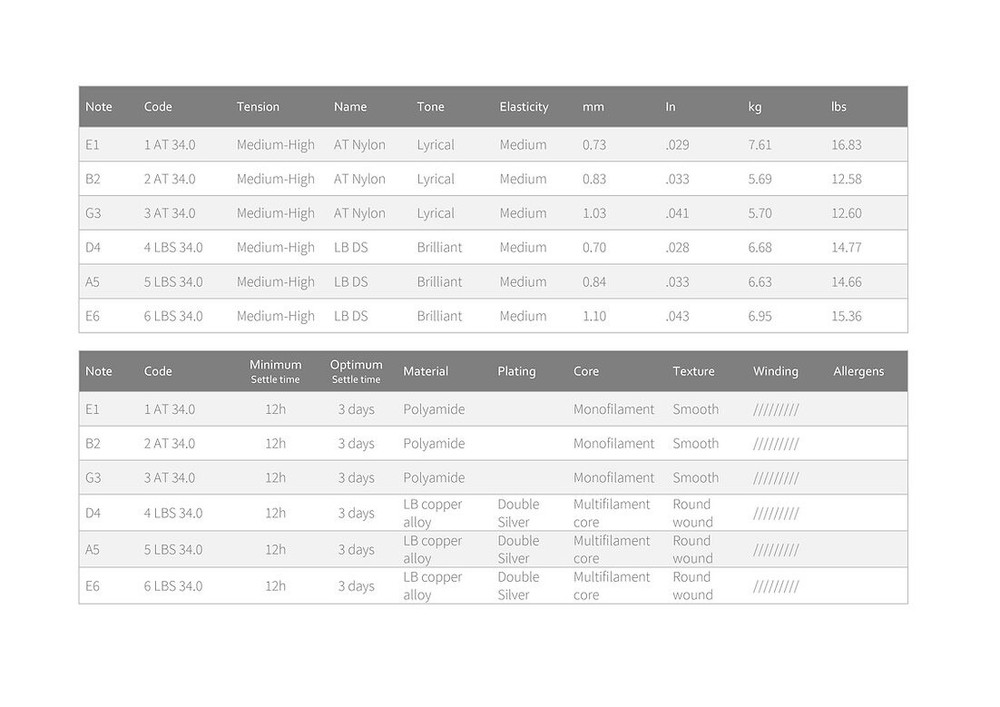
Task: Click the Tension column header
Action: 258,106
